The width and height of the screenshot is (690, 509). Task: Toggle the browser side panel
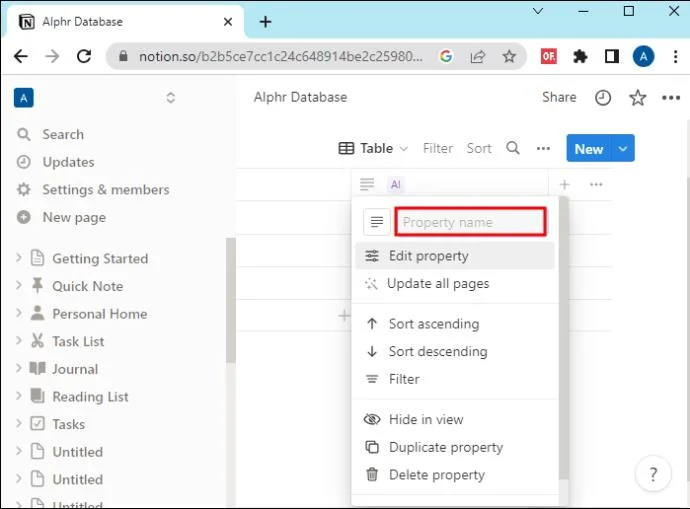[612, 56]
